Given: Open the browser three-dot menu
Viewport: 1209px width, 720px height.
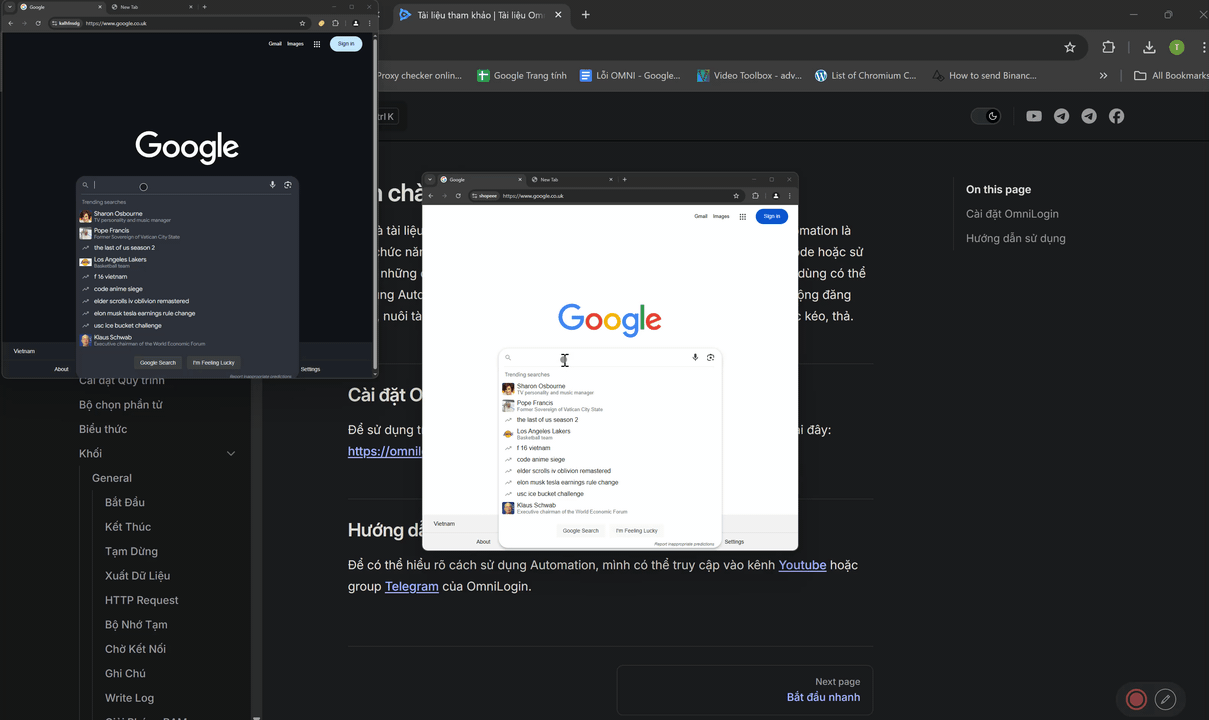Looking at the screenshot, I should (1204, 47).
